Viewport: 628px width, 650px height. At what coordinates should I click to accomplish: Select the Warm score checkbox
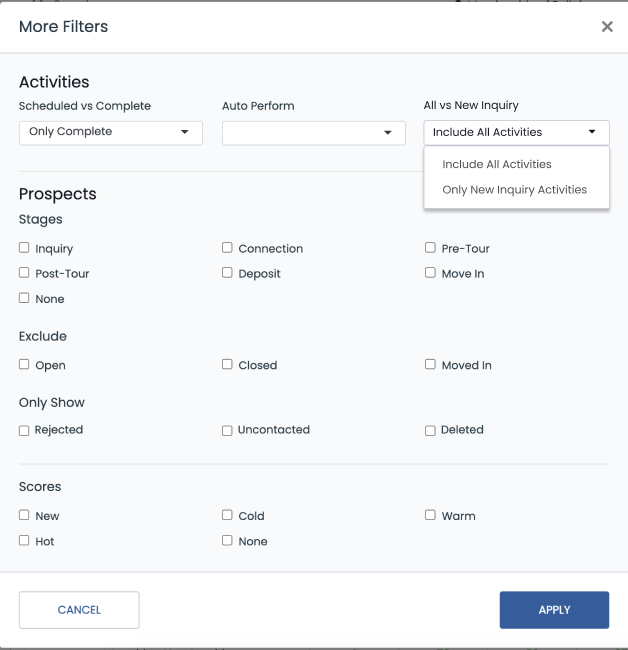[x=430, y=515]
